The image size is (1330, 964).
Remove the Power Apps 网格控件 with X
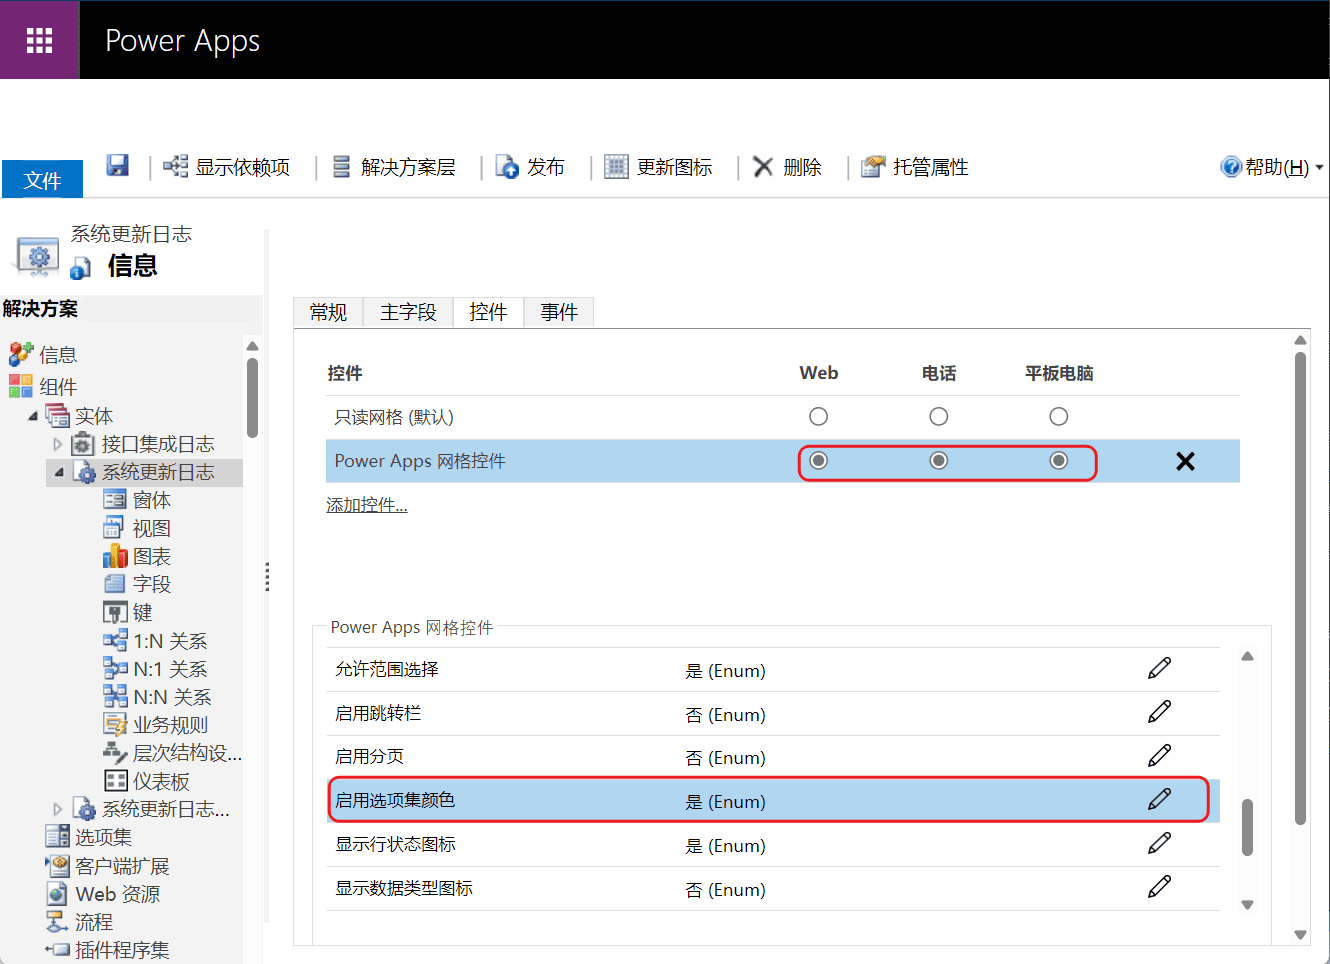1185,461
